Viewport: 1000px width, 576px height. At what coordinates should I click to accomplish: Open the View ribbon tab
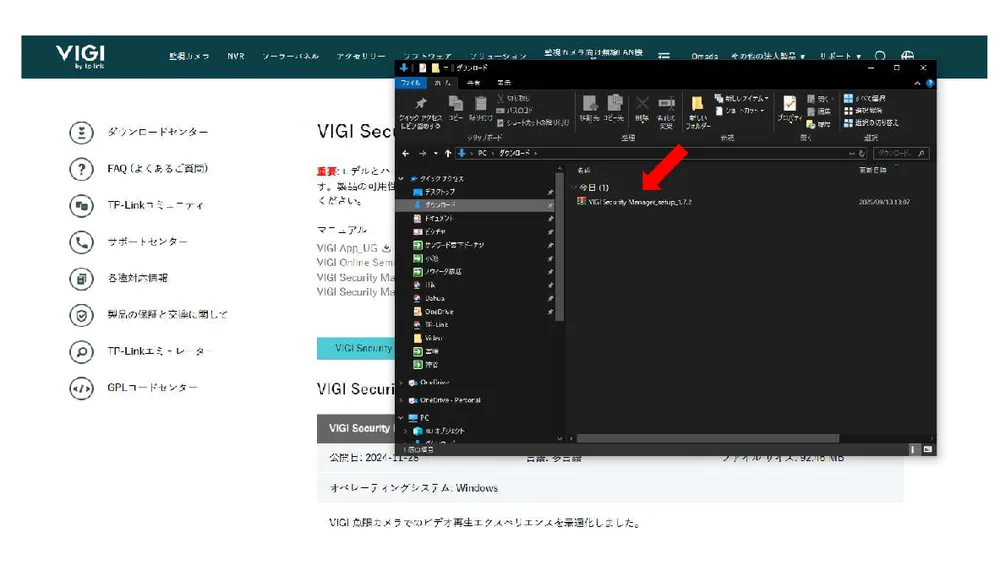coord(504,83)
